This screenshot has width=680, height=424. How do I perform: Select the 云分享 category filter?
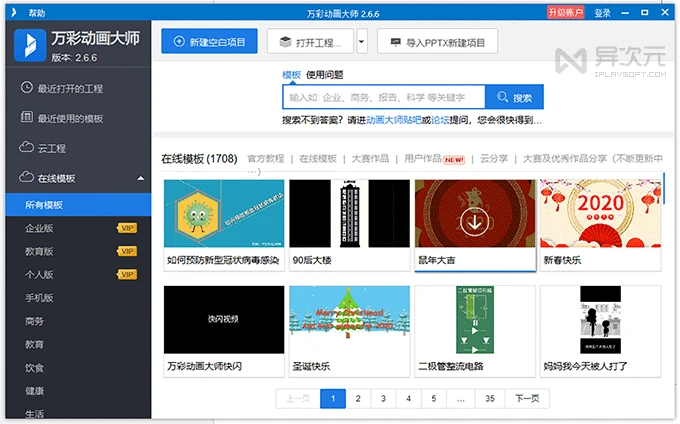[494, 159]
